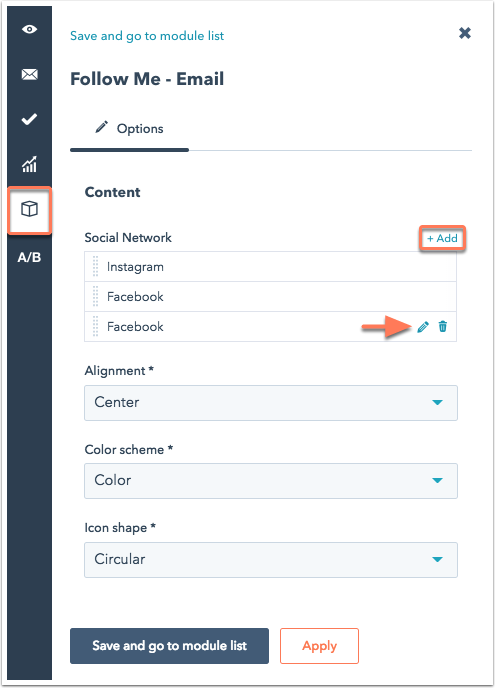Click the Apply button

(319, 646)
